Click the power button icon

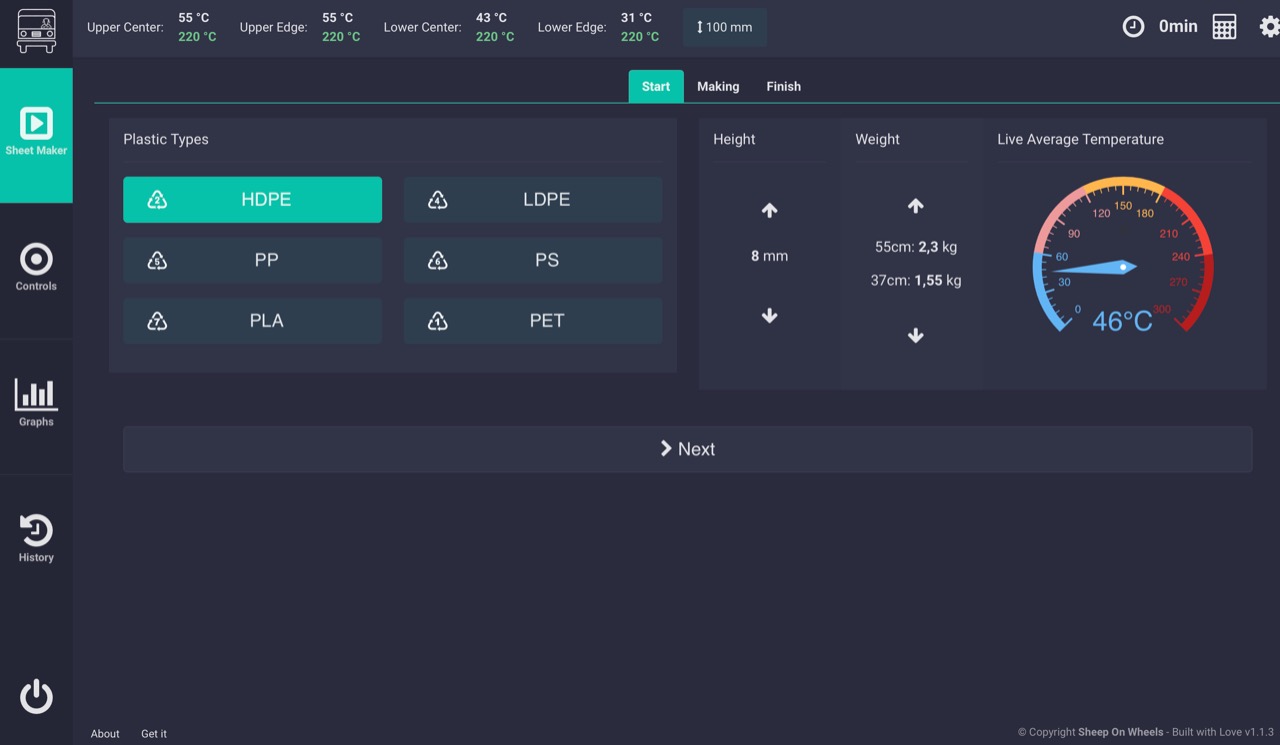click(36, 696)
